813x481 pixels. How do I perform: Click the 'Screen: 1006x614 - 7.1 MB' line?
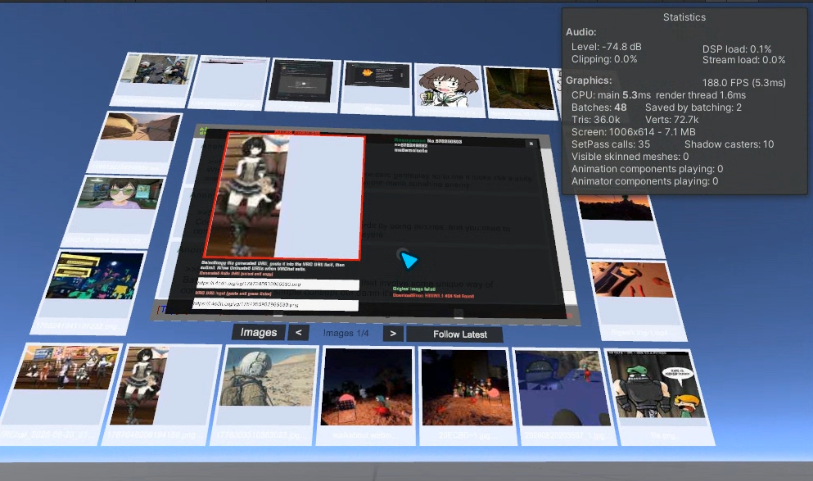coord(633,132)
